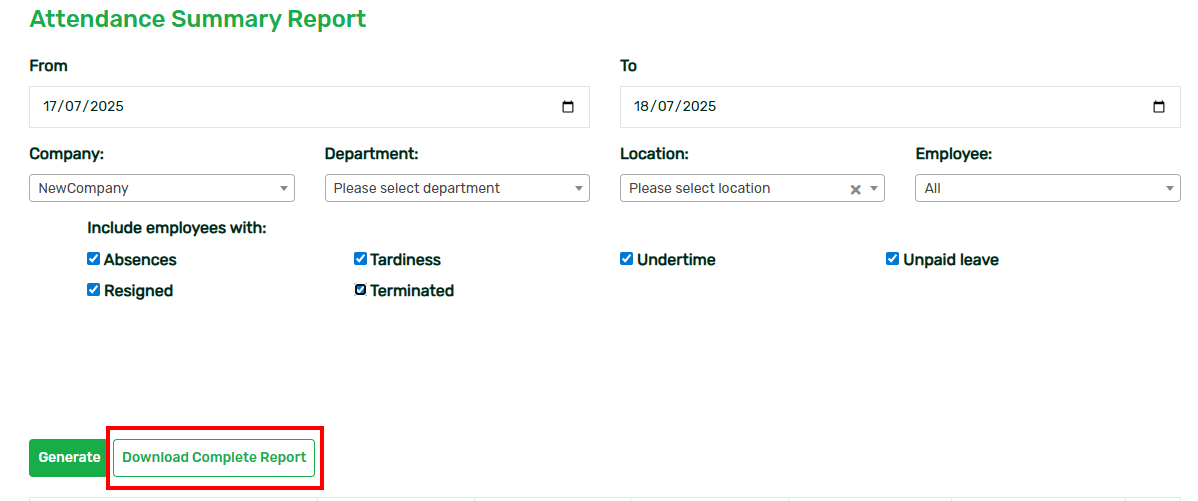Open the To date calendar picker icon

1158,107
